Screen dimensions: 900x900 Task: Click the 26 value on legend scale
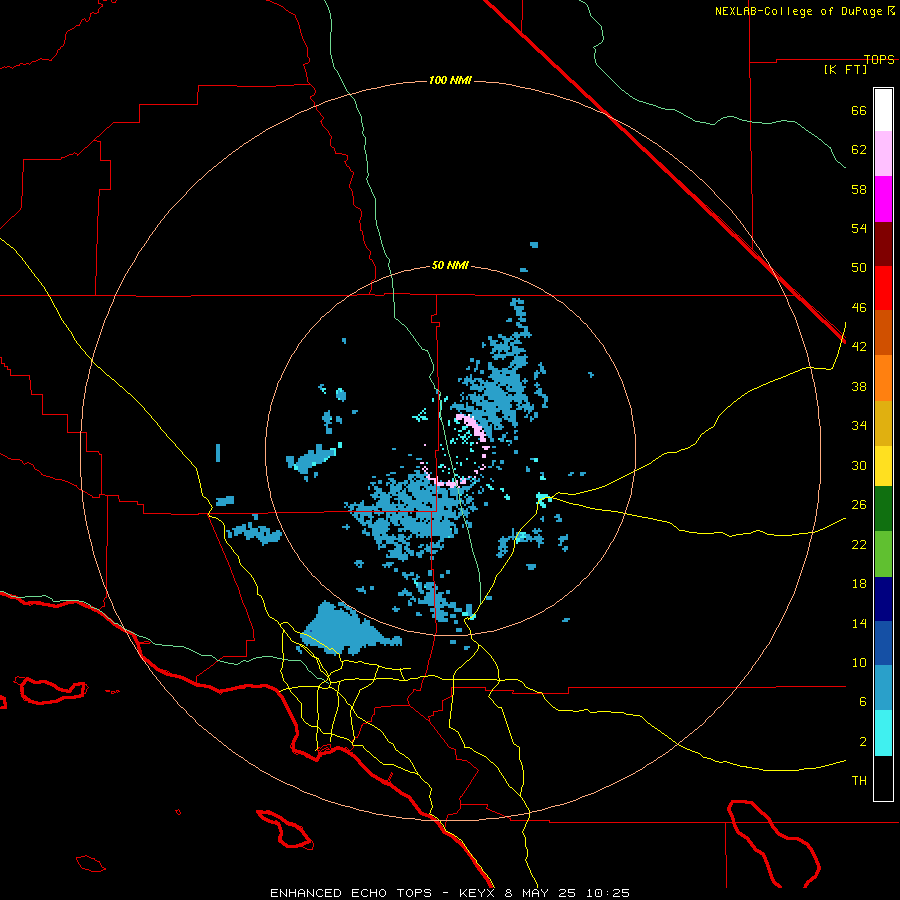pyautogui.click(x=859, y=505)
